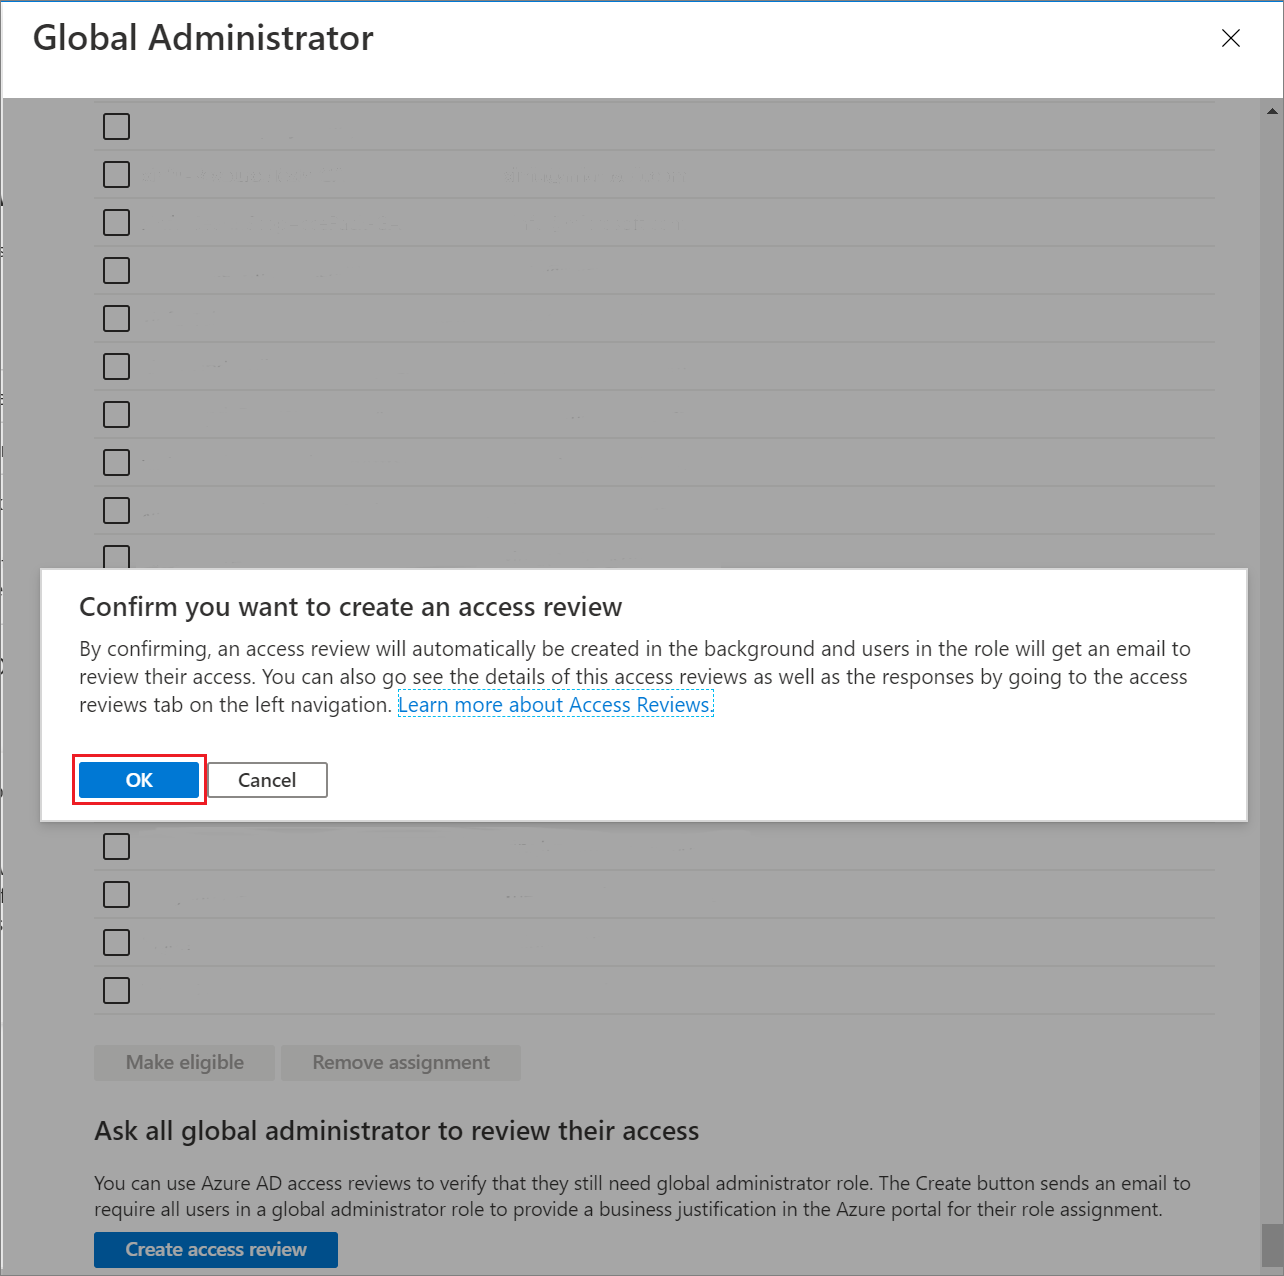Viewport: 1284px width, 1276px height.
Task: Check the eighth checkbox from the top
Action: point(117,463)
